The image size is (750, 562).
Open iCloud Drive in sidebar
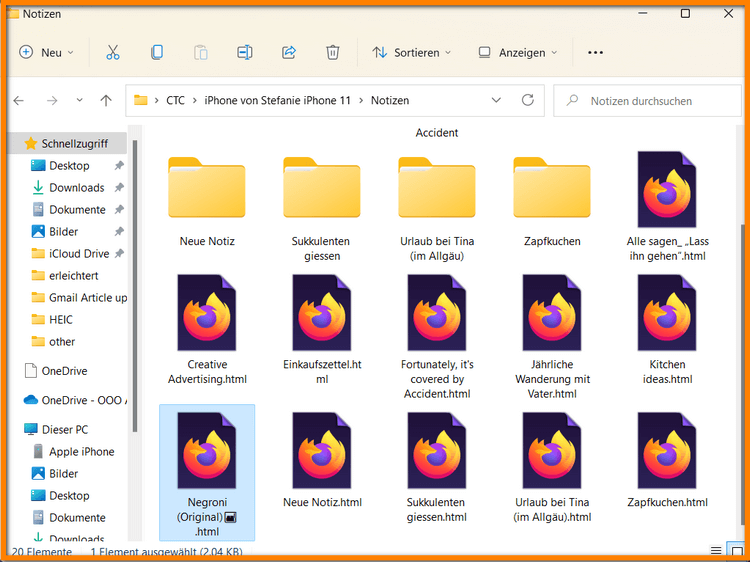[x=79, y=253]
